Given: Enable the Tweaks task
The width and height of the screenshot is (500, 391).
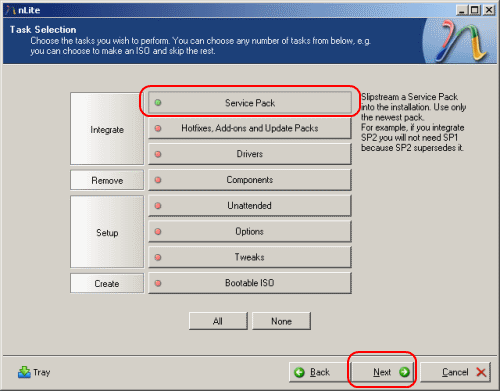Looking at the screenshot, I should (x=250, y=257).
